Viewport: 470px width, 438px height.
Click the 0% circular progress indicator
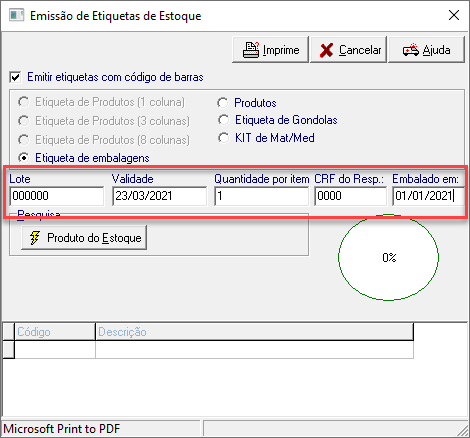point(389,257)
